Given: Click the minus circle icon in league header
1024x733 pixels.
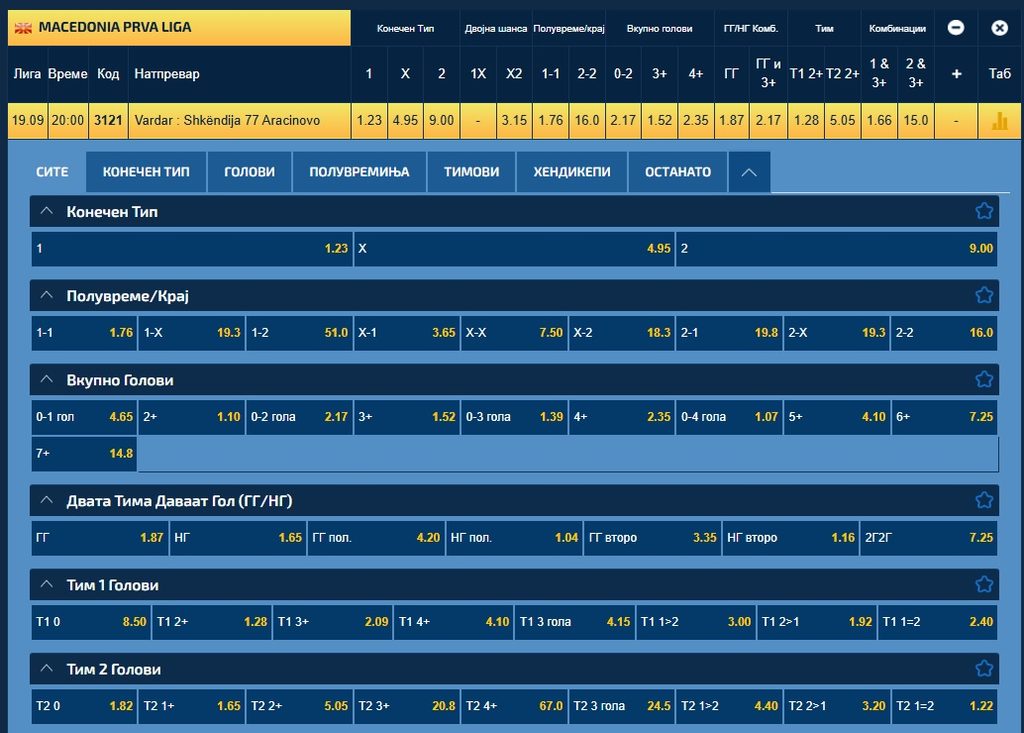Looking at the screenshot, I should click(x=955, y=27).
